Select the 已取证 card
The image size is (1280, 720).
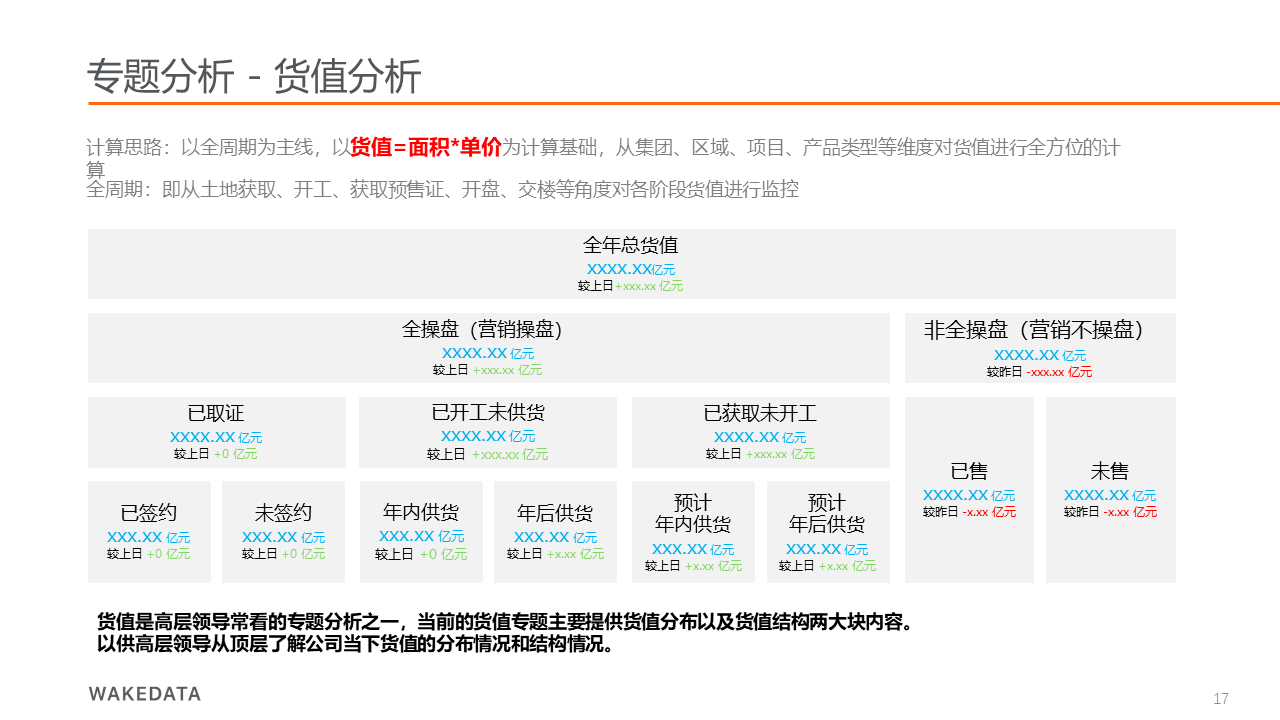pos(217,432)
